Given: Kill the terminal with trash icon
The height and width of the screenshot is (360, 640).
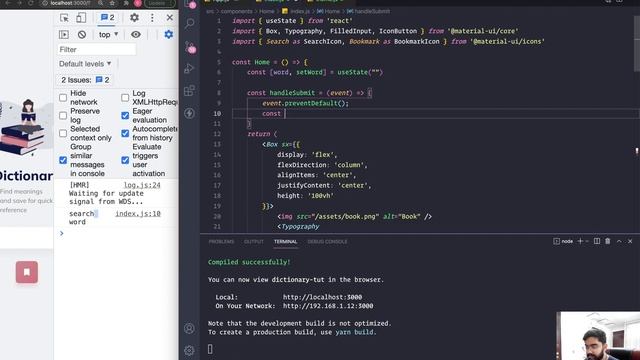Looking at the screenshot, I should pos(608,241).
